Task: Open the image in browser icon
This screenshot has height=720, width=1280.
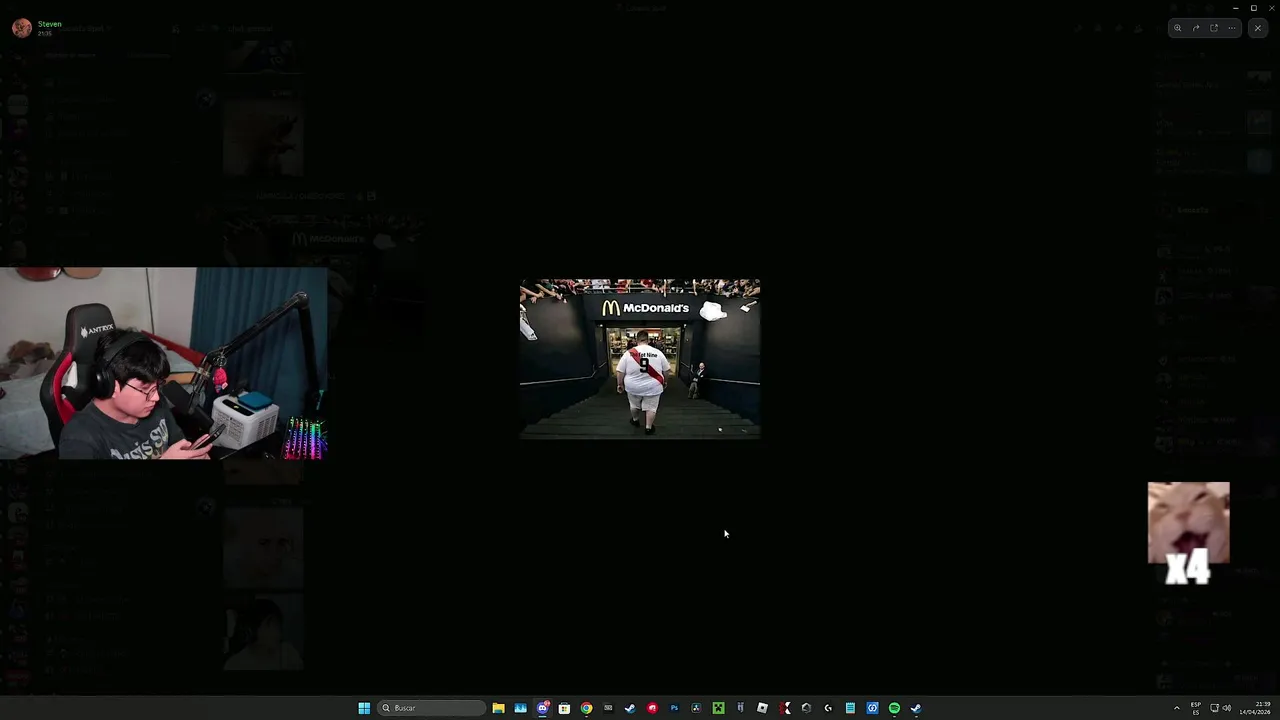Action: pyautogui.click(x=1214, y=28)
